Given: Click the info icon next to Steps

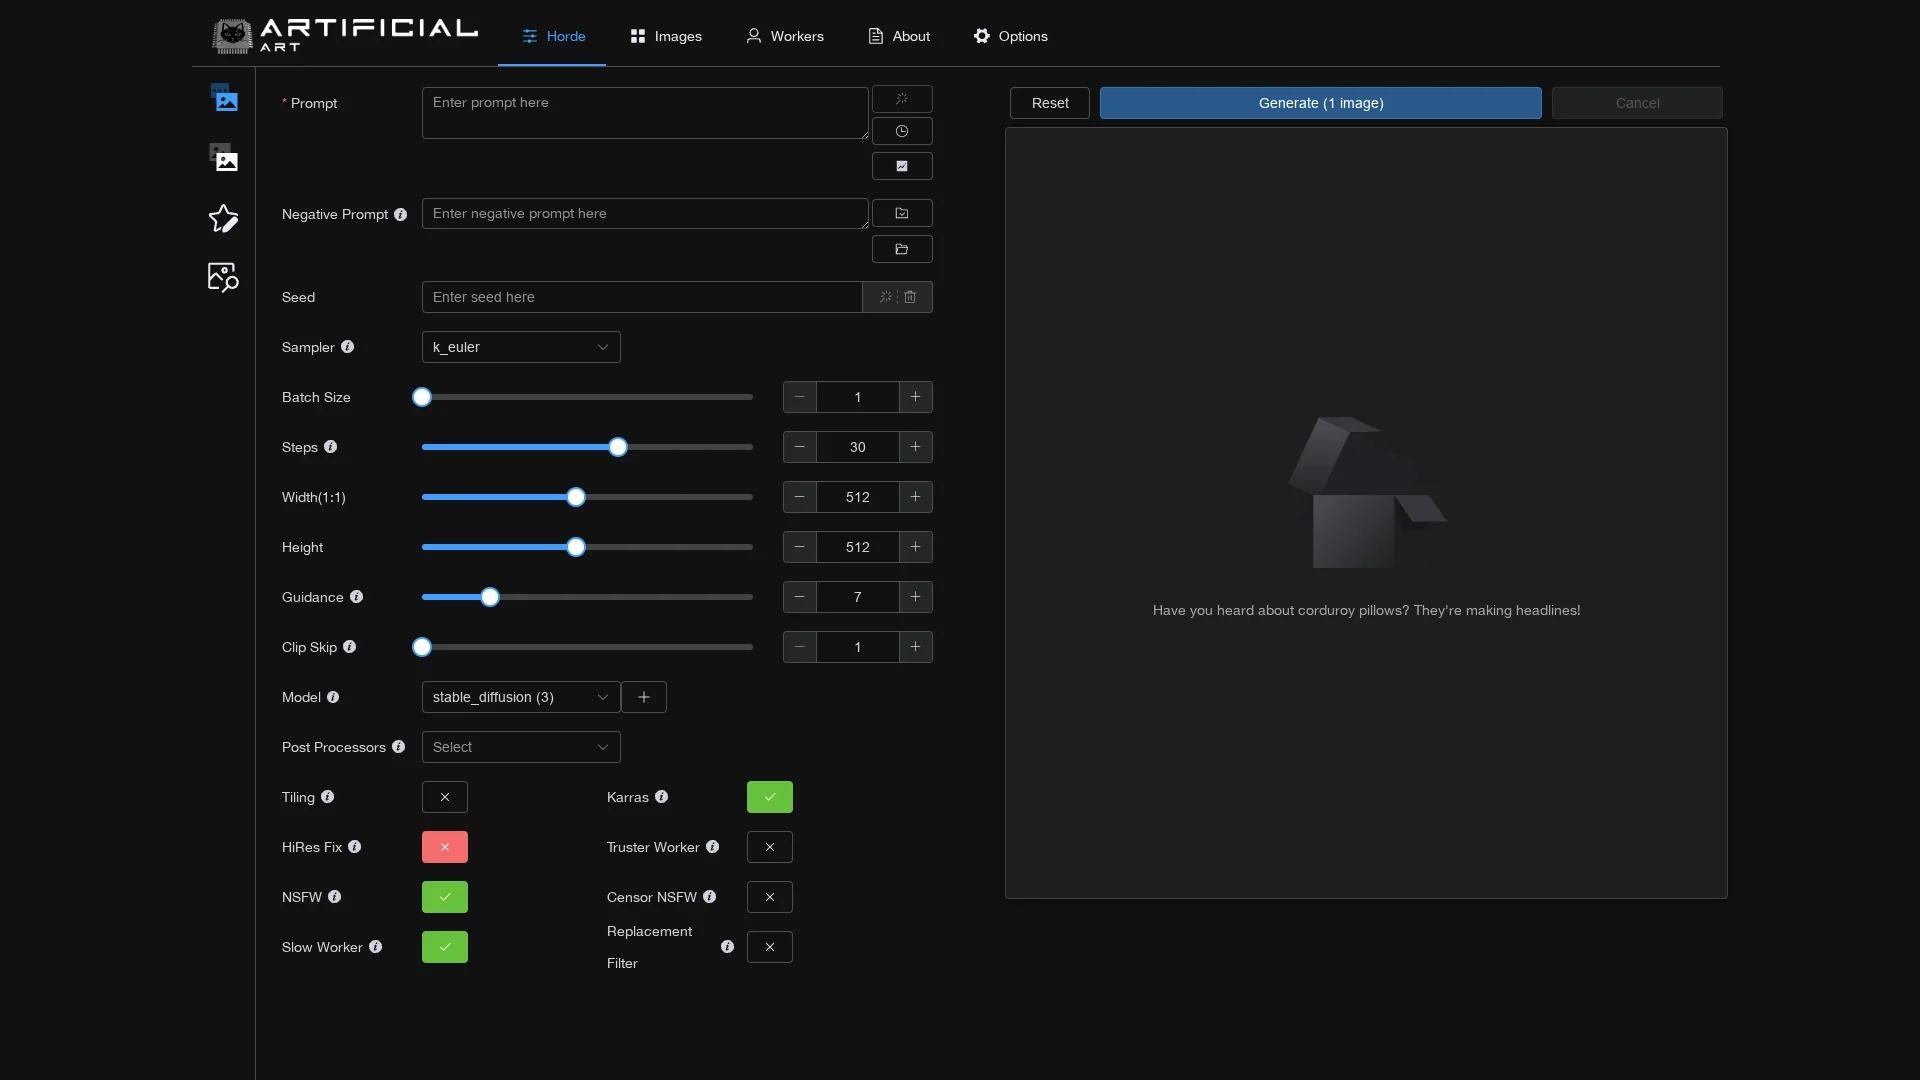Looking at the screenshot, I should tap(331, 447).
